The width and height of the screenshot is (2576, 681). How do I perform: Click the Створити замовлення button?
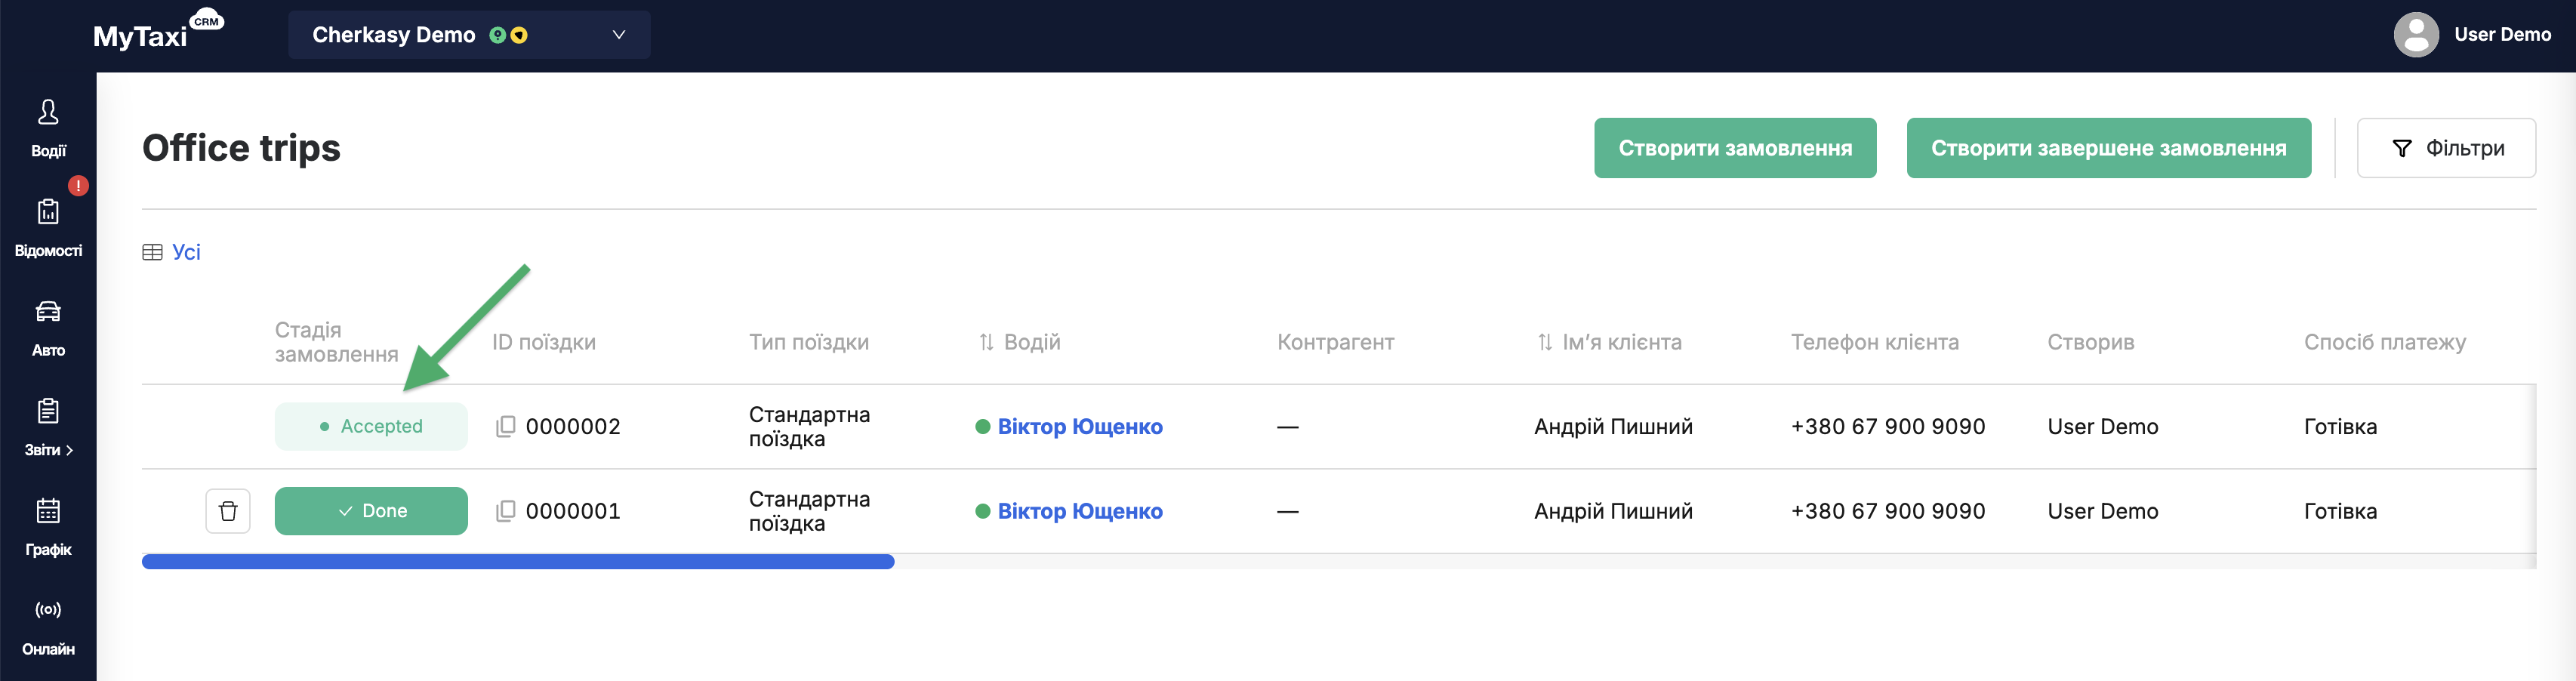click(1734, 148)
